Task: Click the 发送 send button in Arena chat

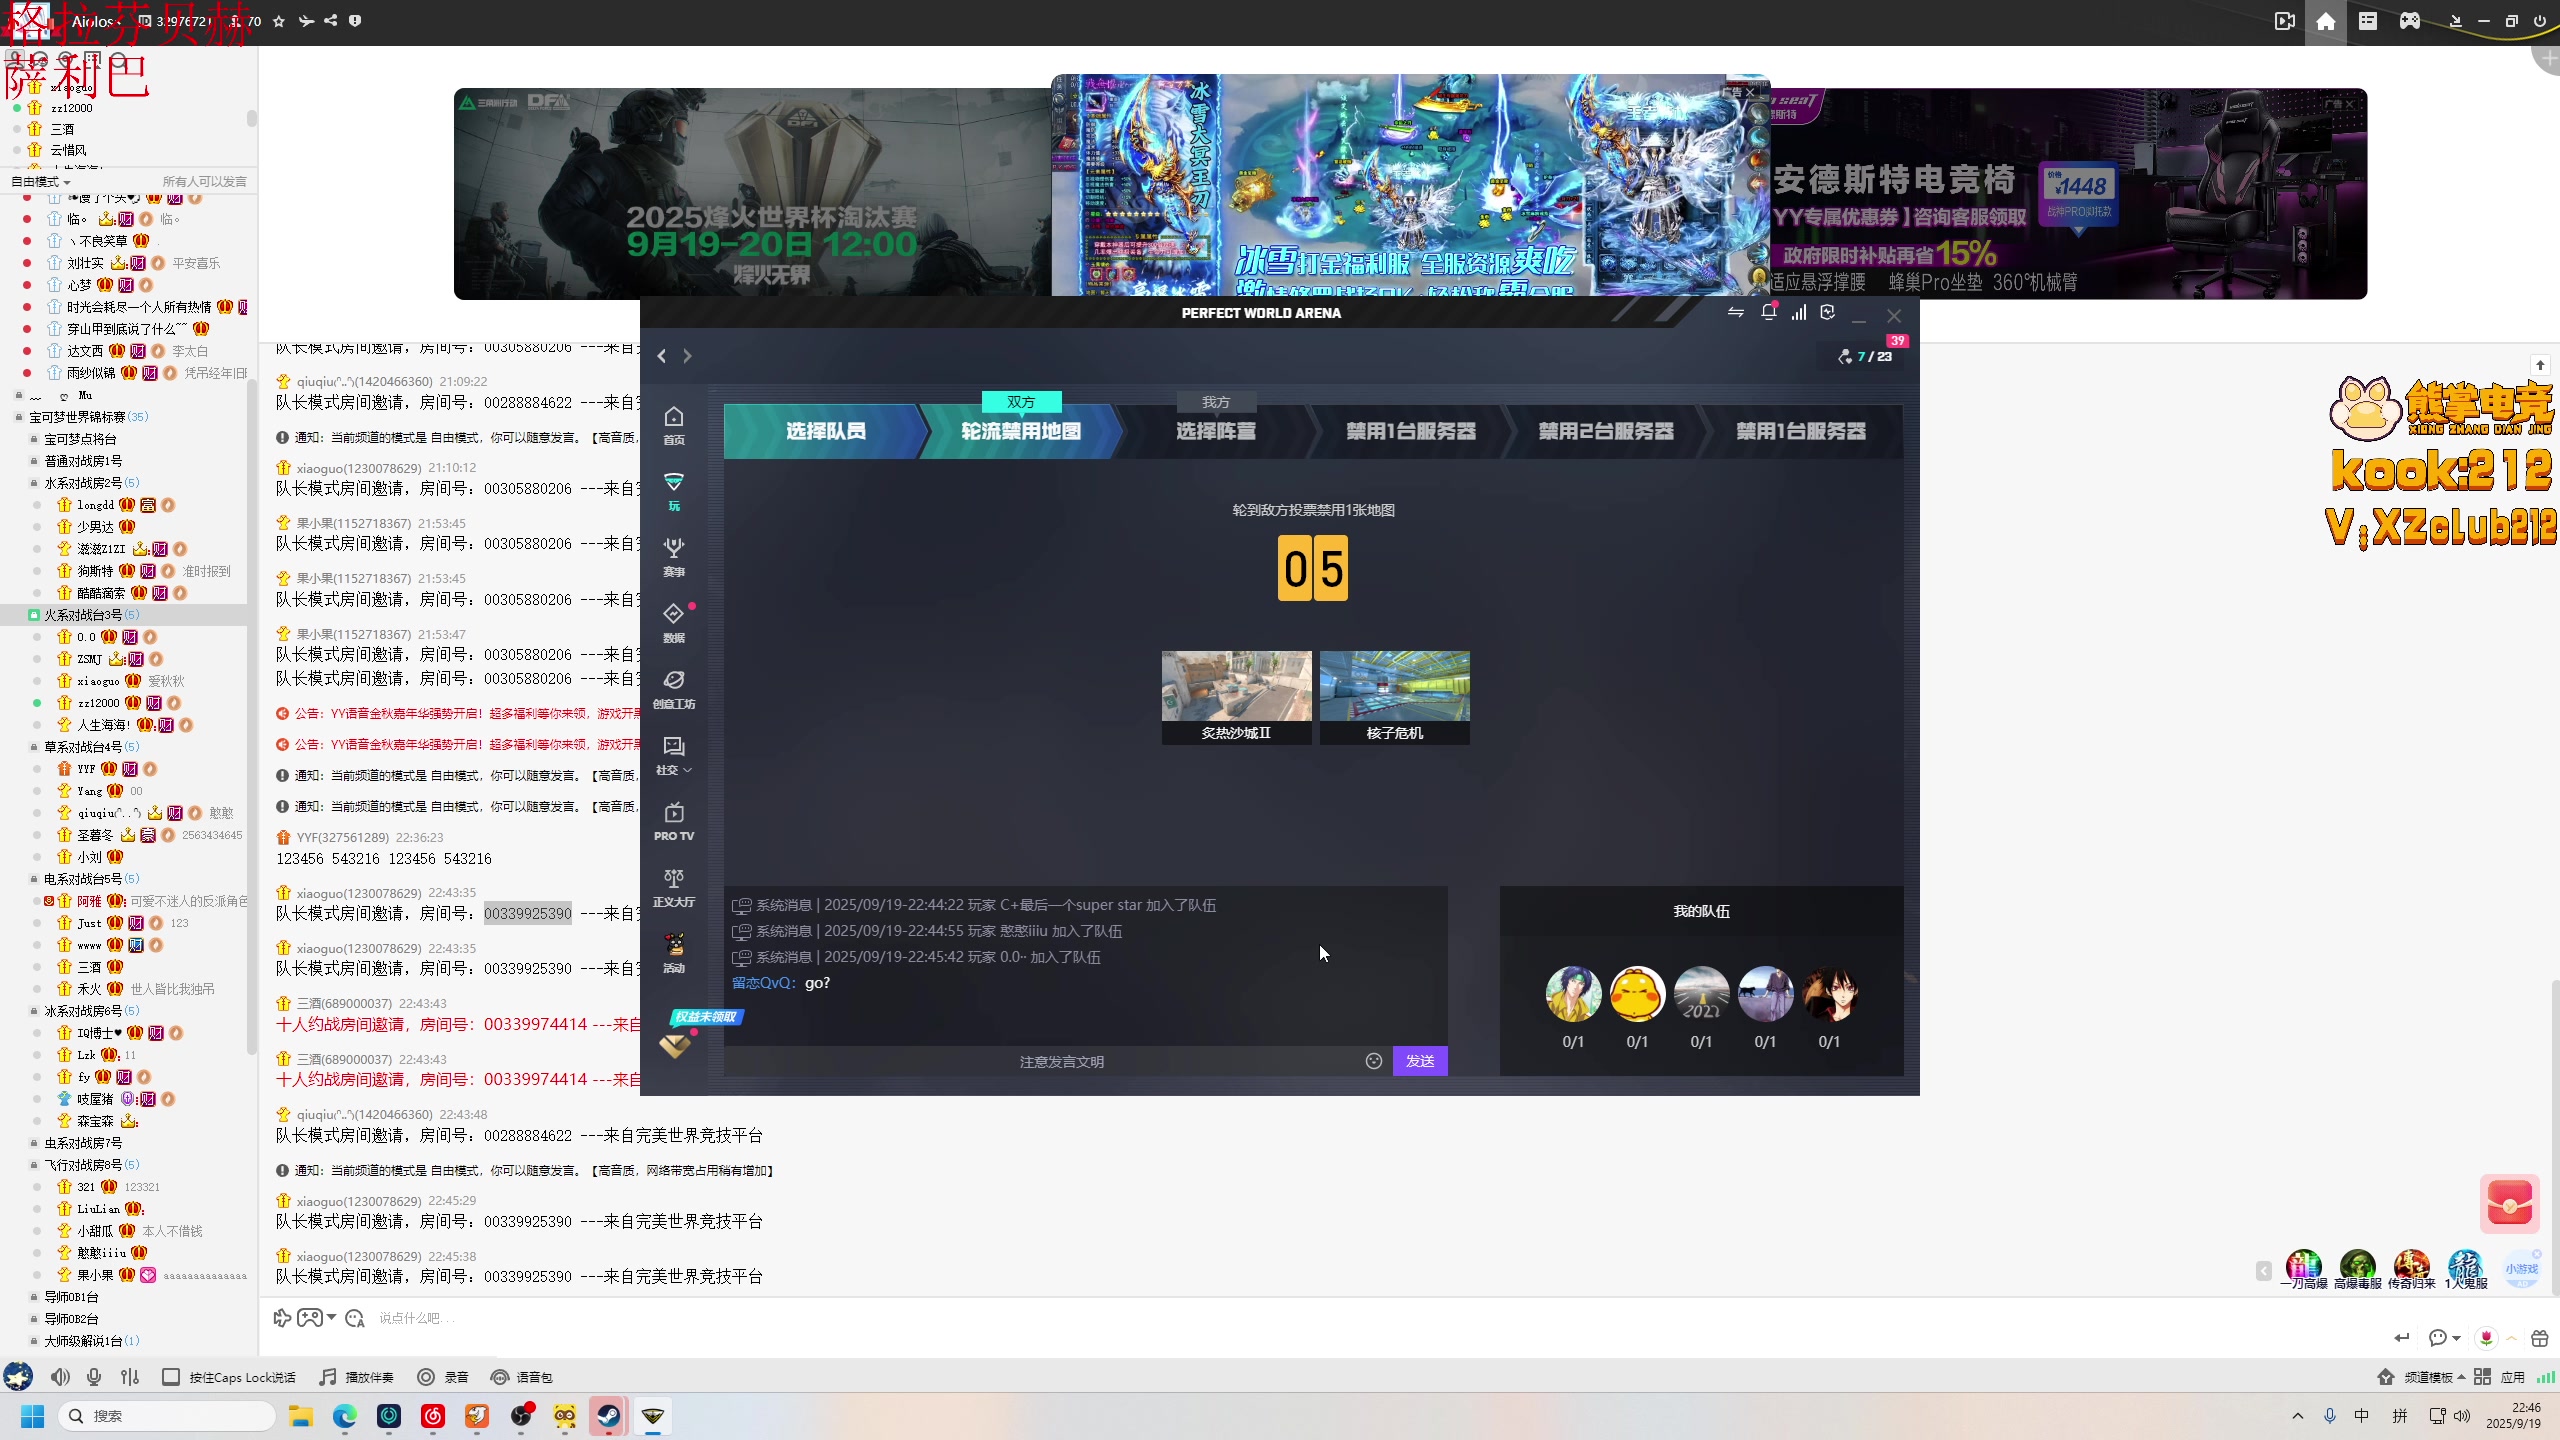Action: pos(1419,1061)
